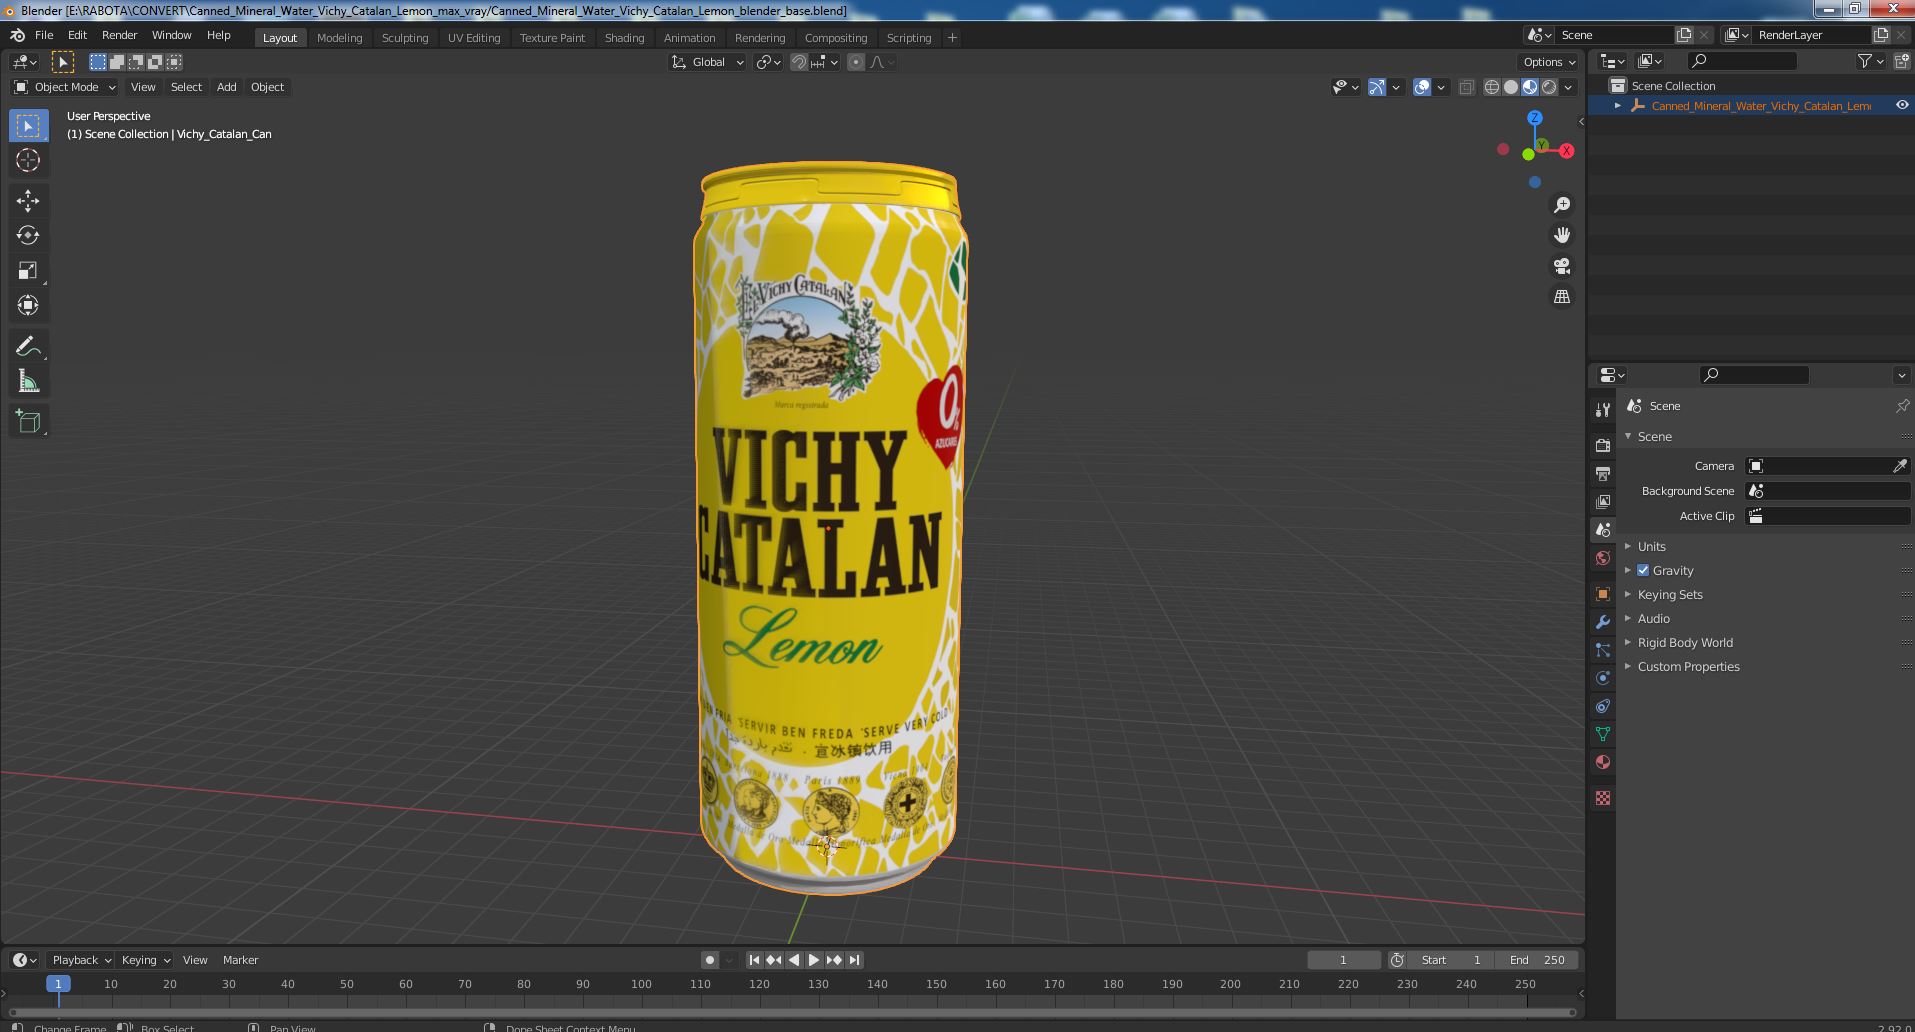This screenshot has height=1032, width=1915.
Task: Click the End frame field
Action: (1537, 960)
